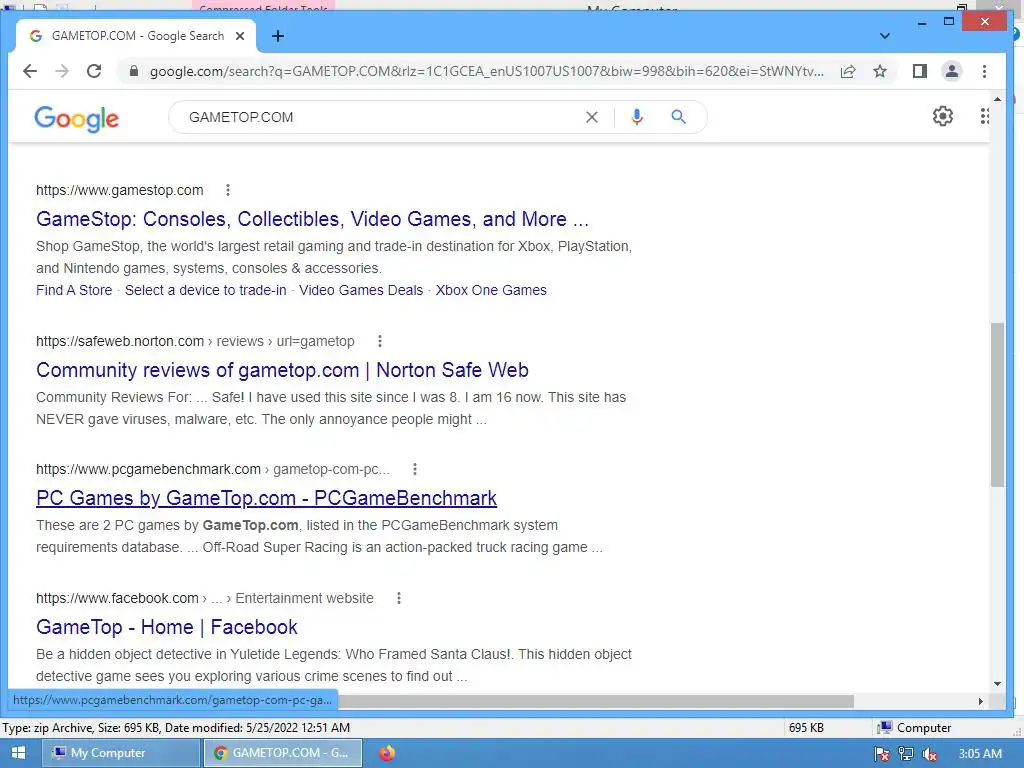
Task: Open the Video Games Deals sitelink
Action: (x=361, y=290)
